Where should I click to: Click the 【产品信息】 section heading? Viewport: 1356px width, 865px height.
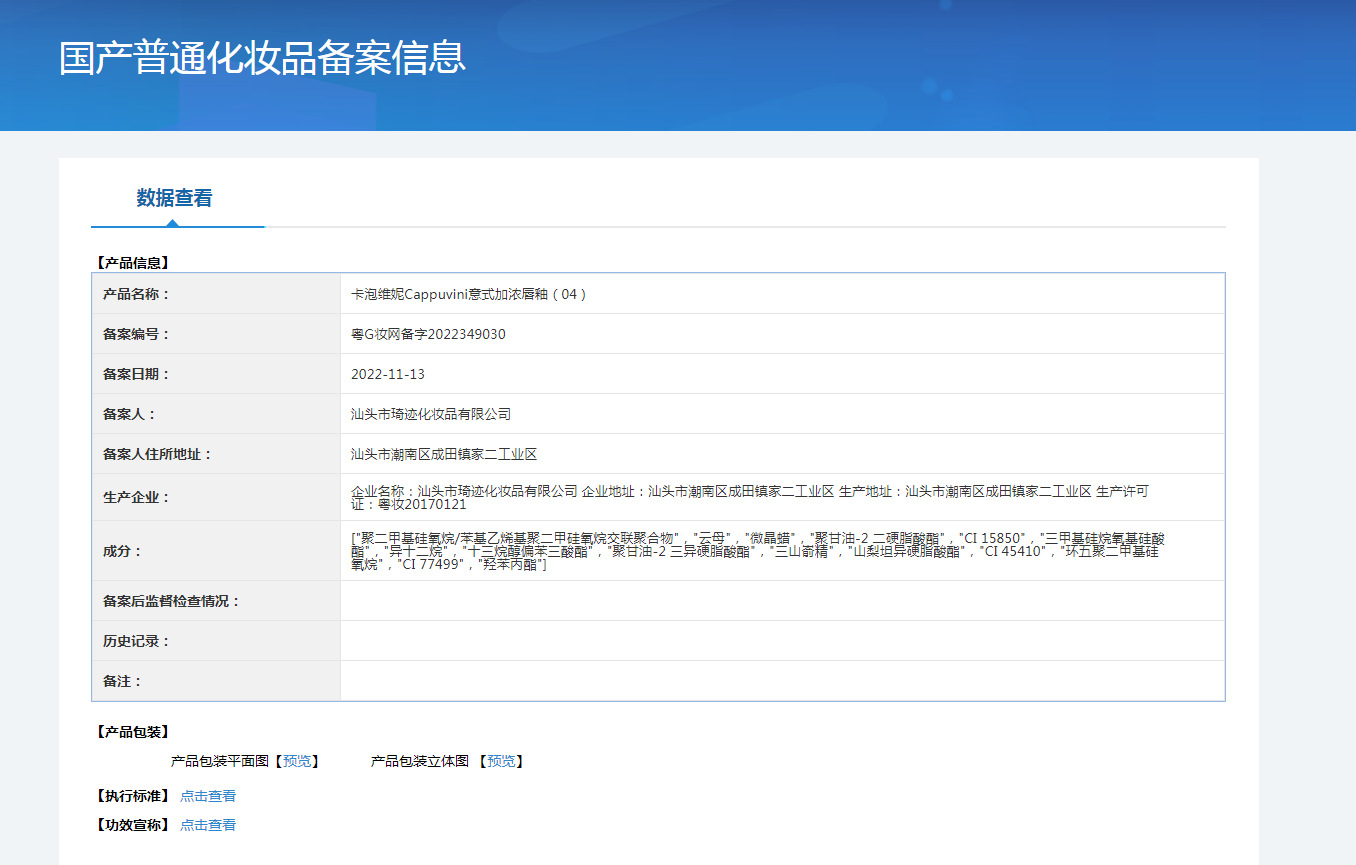[133, 263]
